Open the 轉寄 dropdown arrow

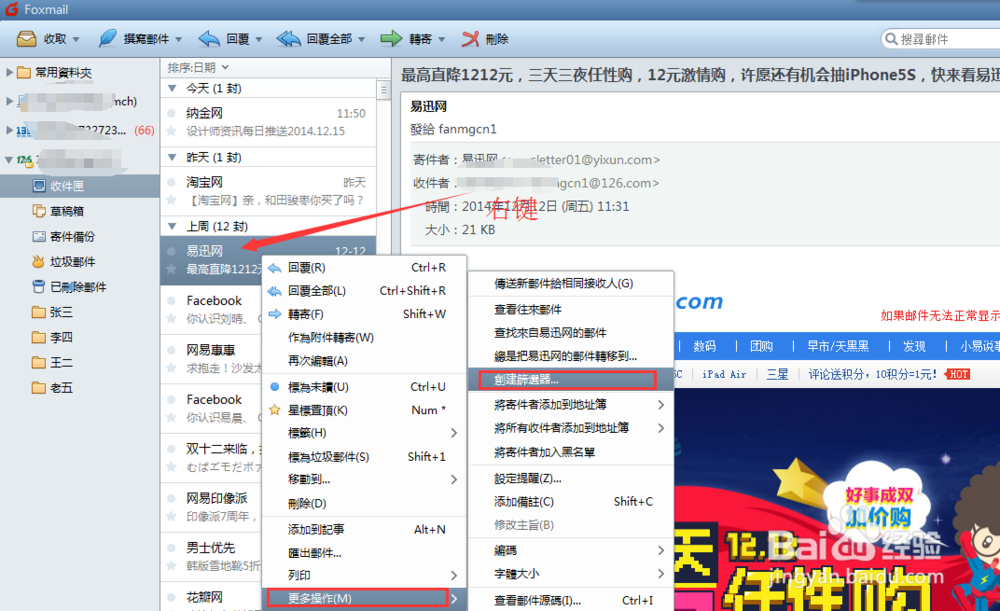coord(441,40)
